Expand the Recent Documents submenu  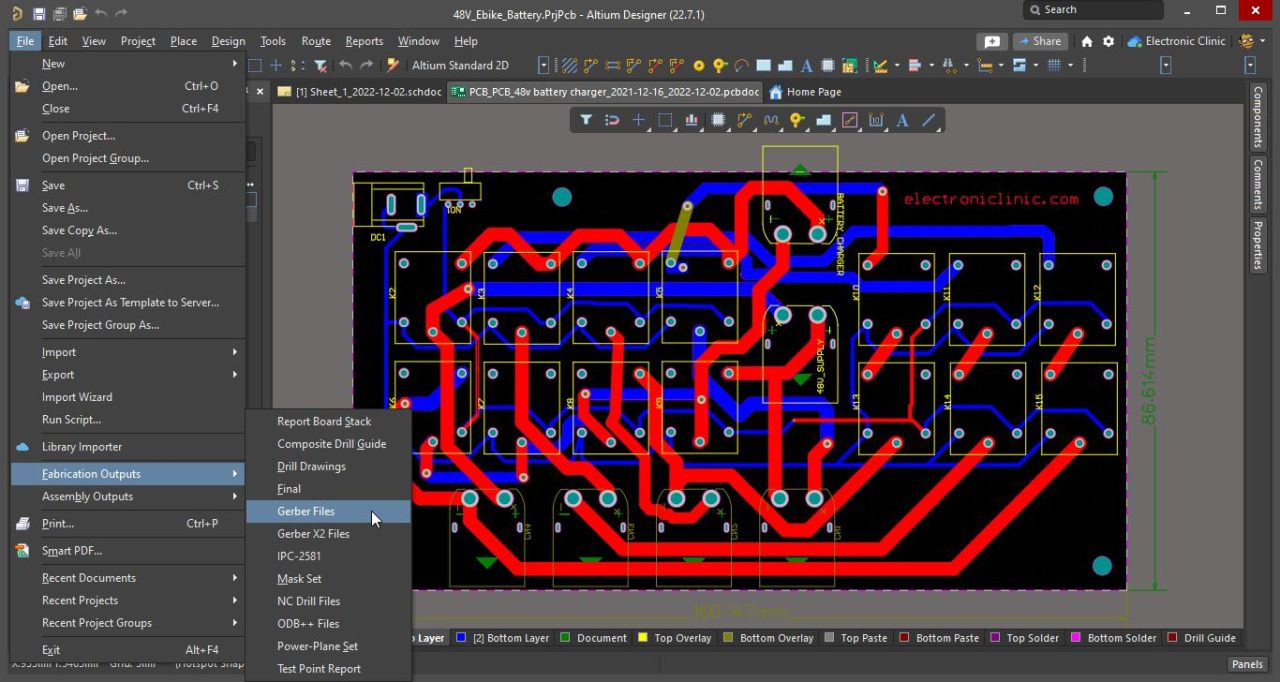pyautogui.click(x=127, y=577)
